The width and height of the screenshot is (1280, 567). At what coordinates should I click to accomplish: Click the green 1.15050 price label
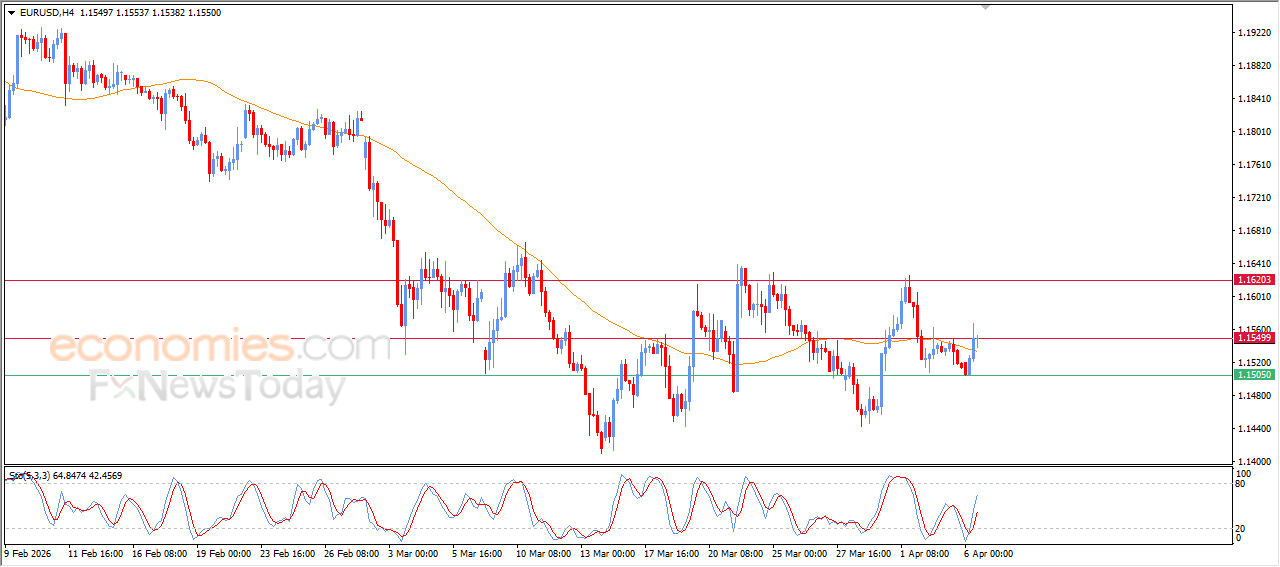(x=1254, y=374)
